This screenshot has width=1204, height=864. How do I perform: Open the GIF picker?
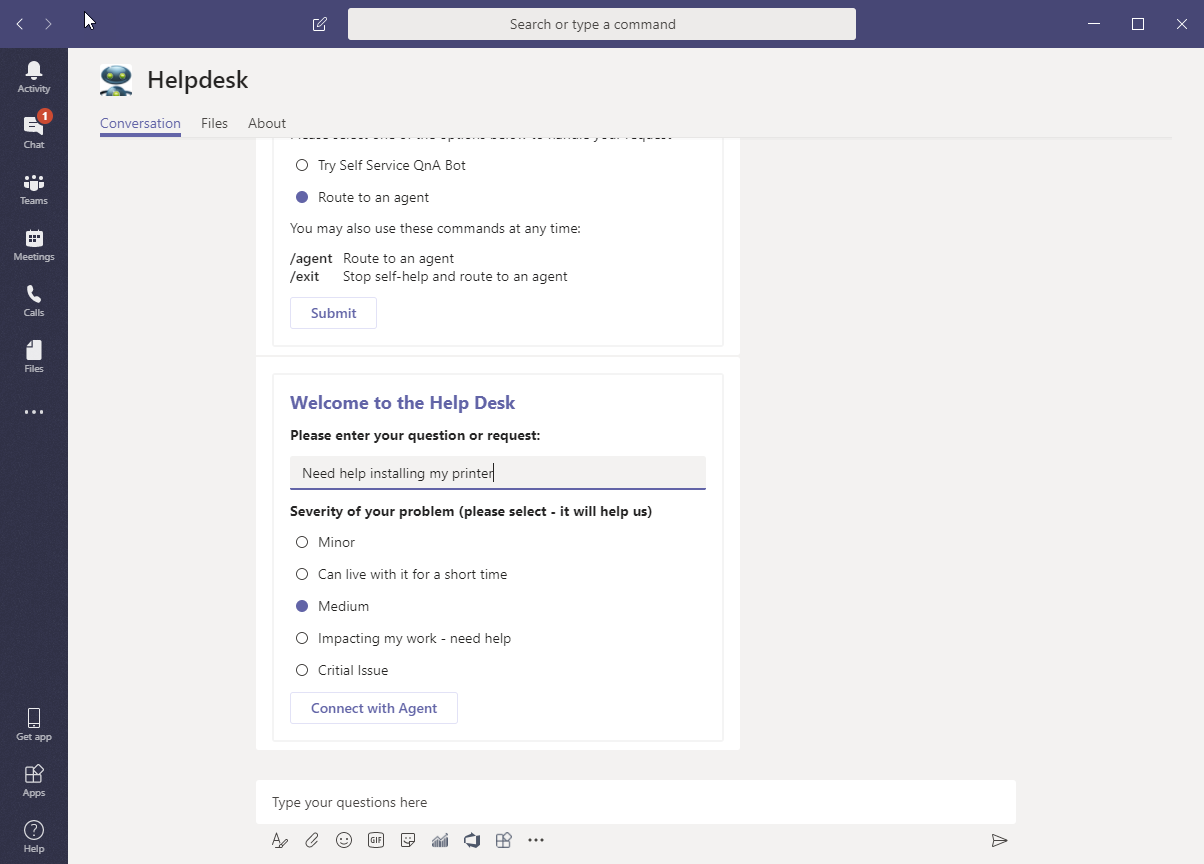coord(376,840)
